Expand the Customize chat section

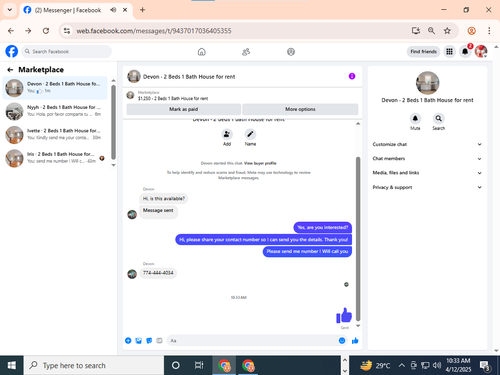[427, 144]
